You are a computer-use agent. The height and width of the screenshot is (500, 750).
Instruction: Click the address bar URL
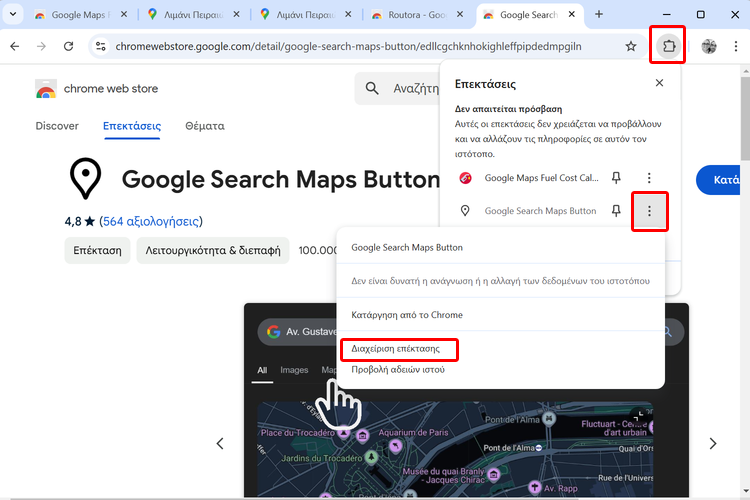(x=348, y=46)
